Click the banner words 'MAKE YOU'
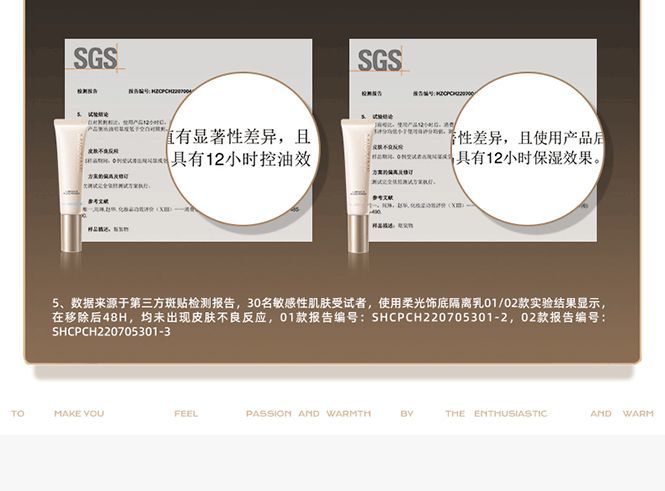This screenshot has width=665, height=491. pos(79,413)
